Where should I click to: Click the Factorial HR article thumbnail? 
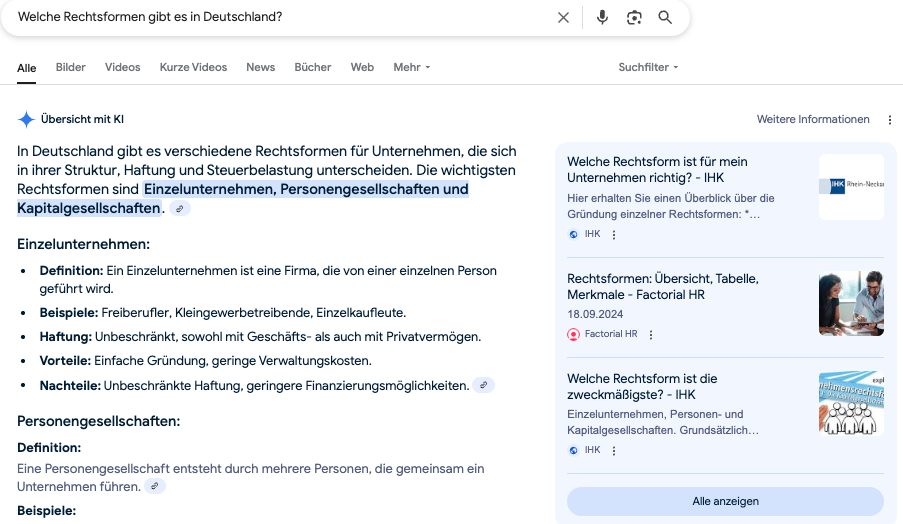851,303
